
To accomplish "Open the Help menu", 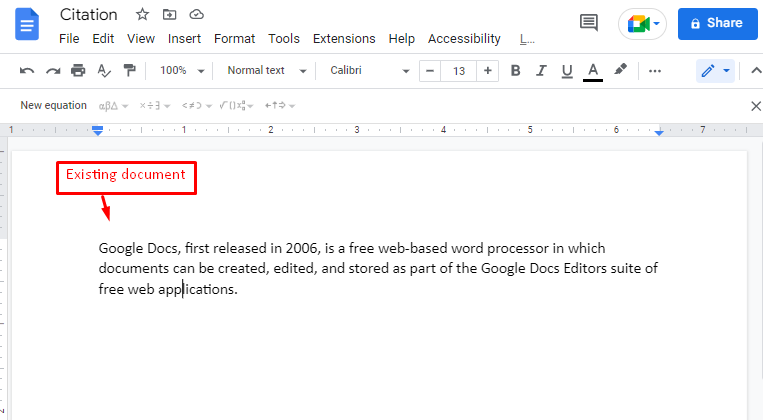I will click(x=401, y=38).
